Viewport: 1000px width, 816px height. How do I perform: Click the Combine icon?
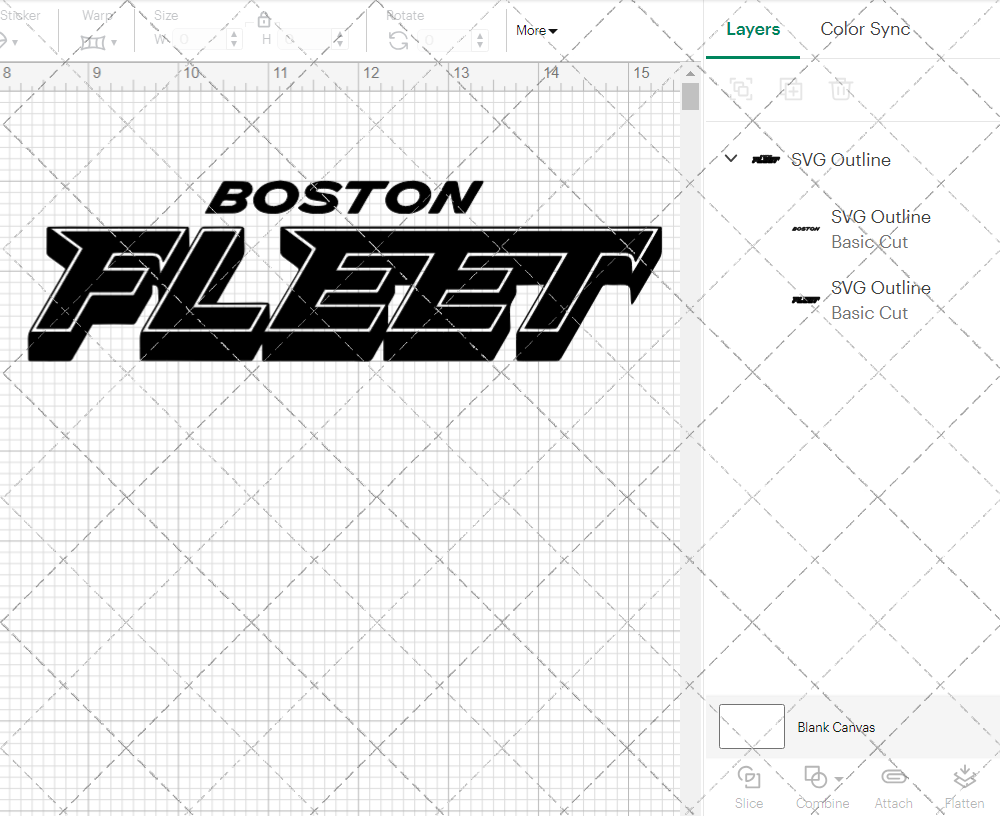click(815, 776)
